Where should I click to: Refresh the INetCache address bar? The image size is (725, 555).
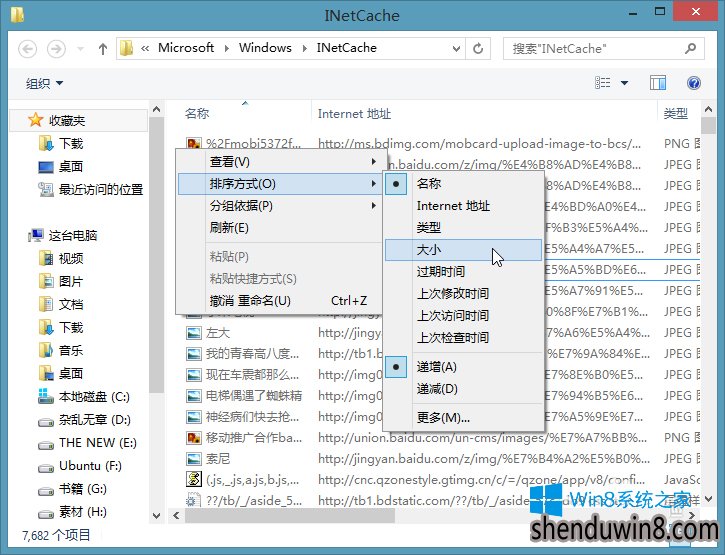(x=478, y=48)
